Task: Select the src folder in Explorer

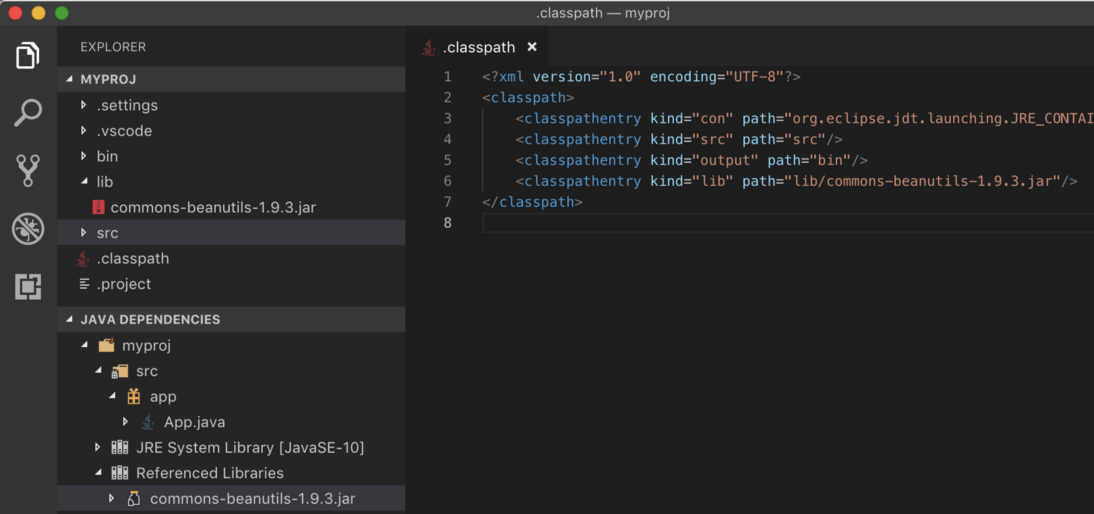Action: (x=107, y=233)
